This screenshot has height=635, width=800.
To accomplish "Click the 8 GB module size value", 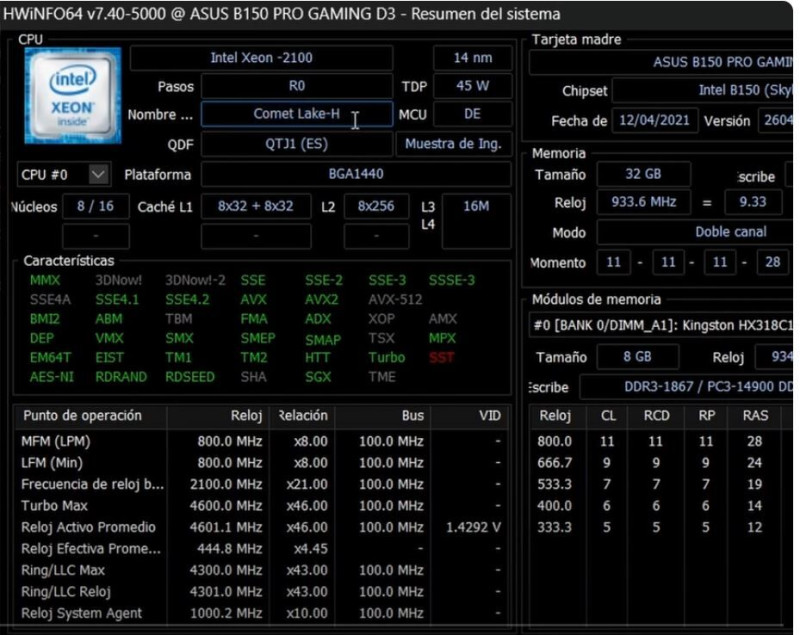I will [637, 357].
